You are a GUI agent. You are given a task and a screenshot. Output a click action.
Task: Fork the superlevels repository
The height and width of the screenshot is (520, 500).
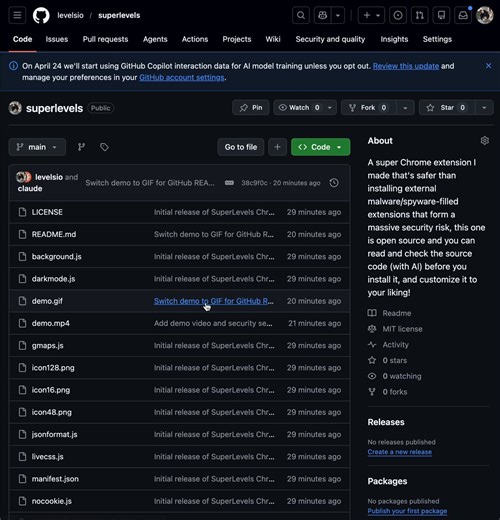click(368, 108)
